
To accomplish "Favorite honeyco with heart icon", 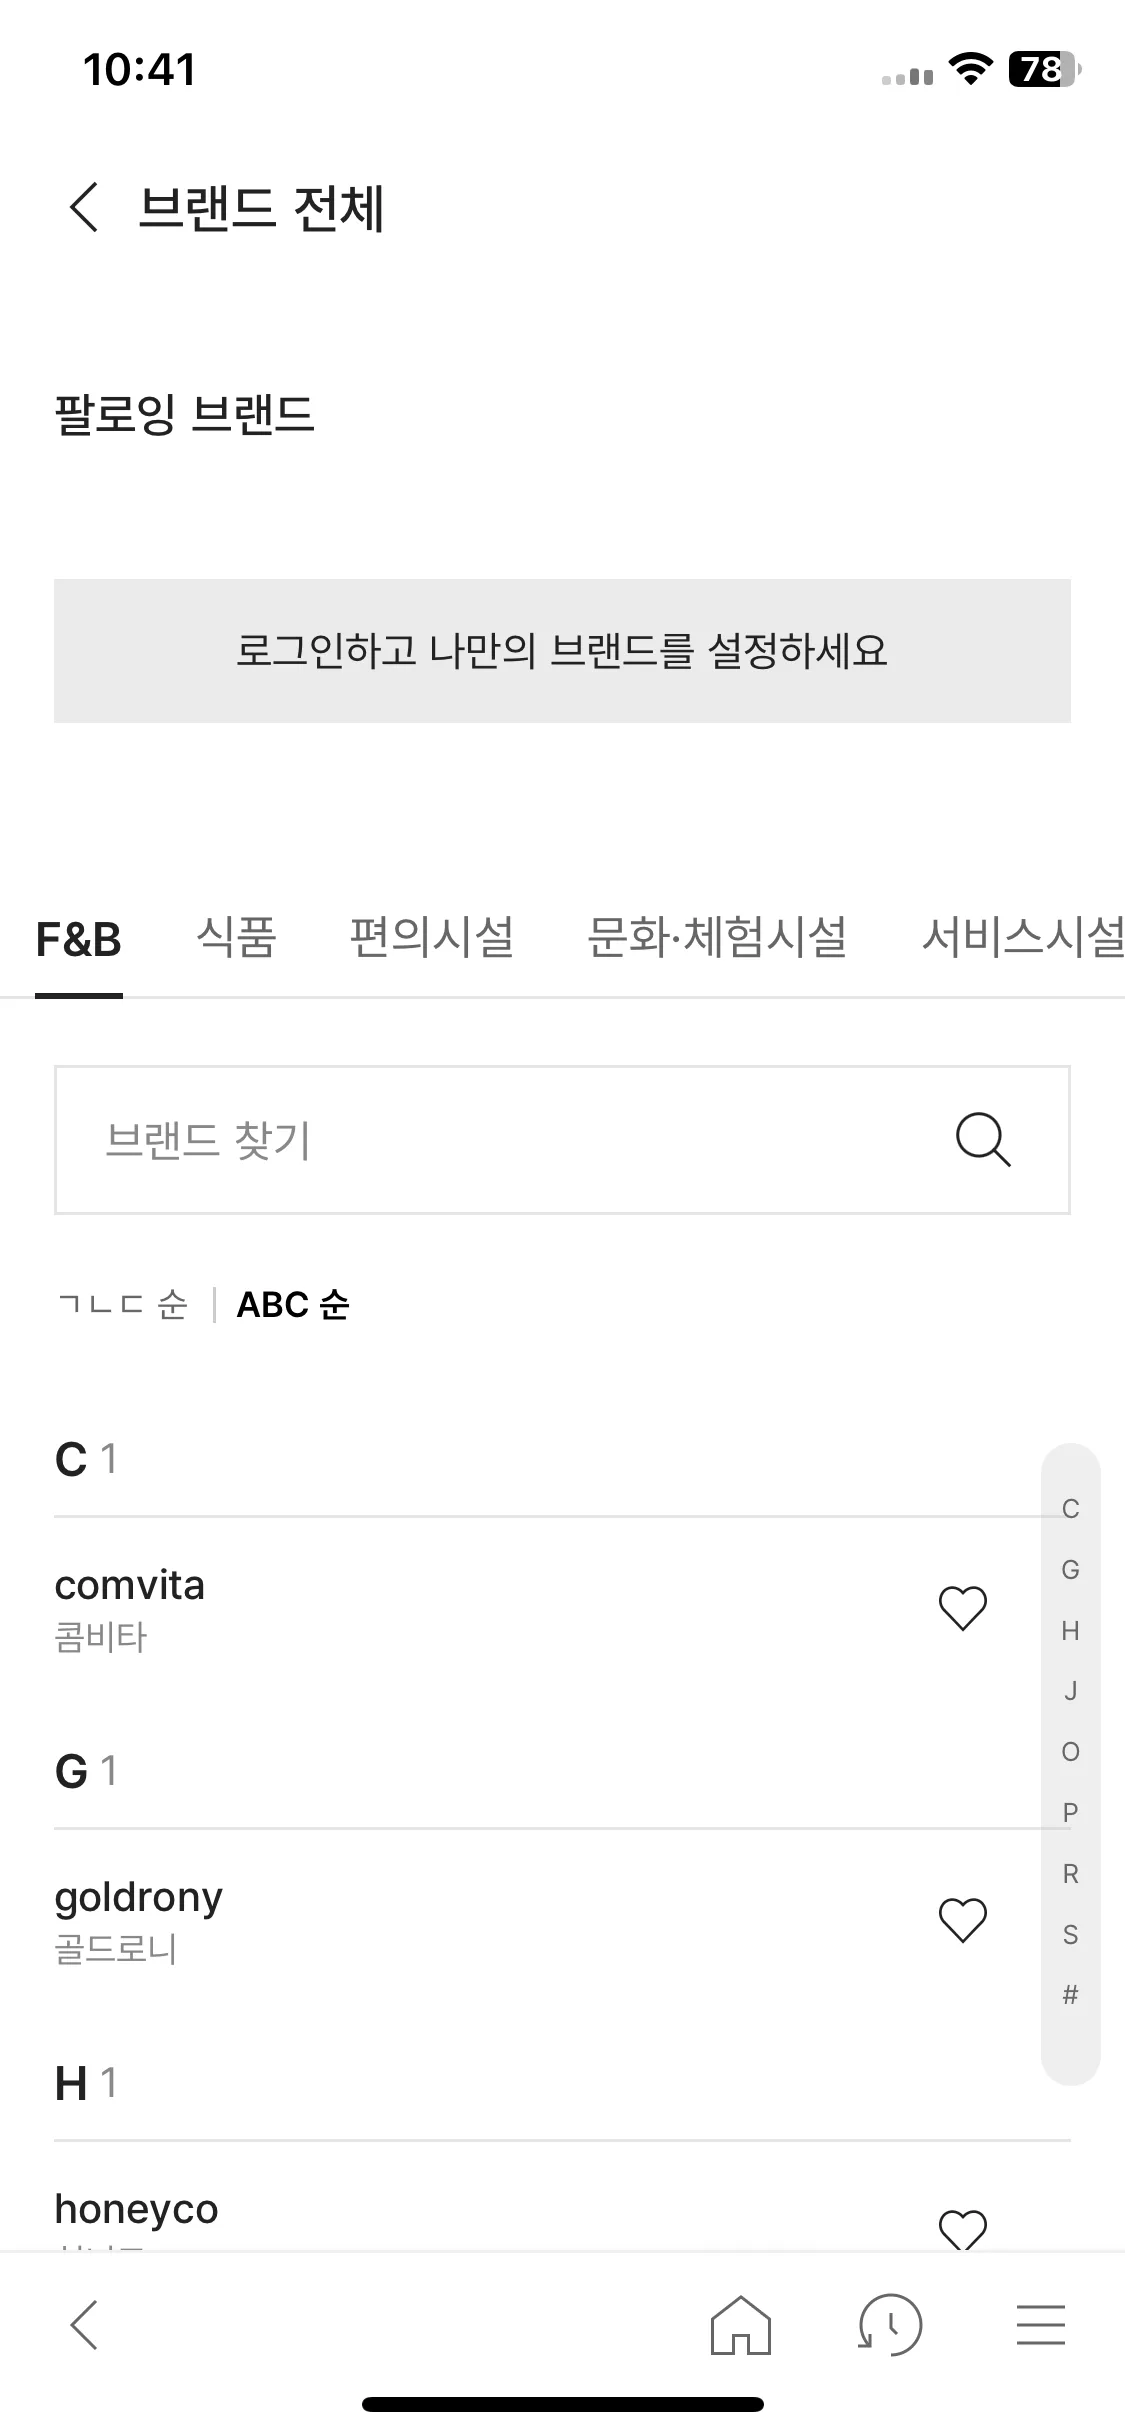I will click(963, 2229).
